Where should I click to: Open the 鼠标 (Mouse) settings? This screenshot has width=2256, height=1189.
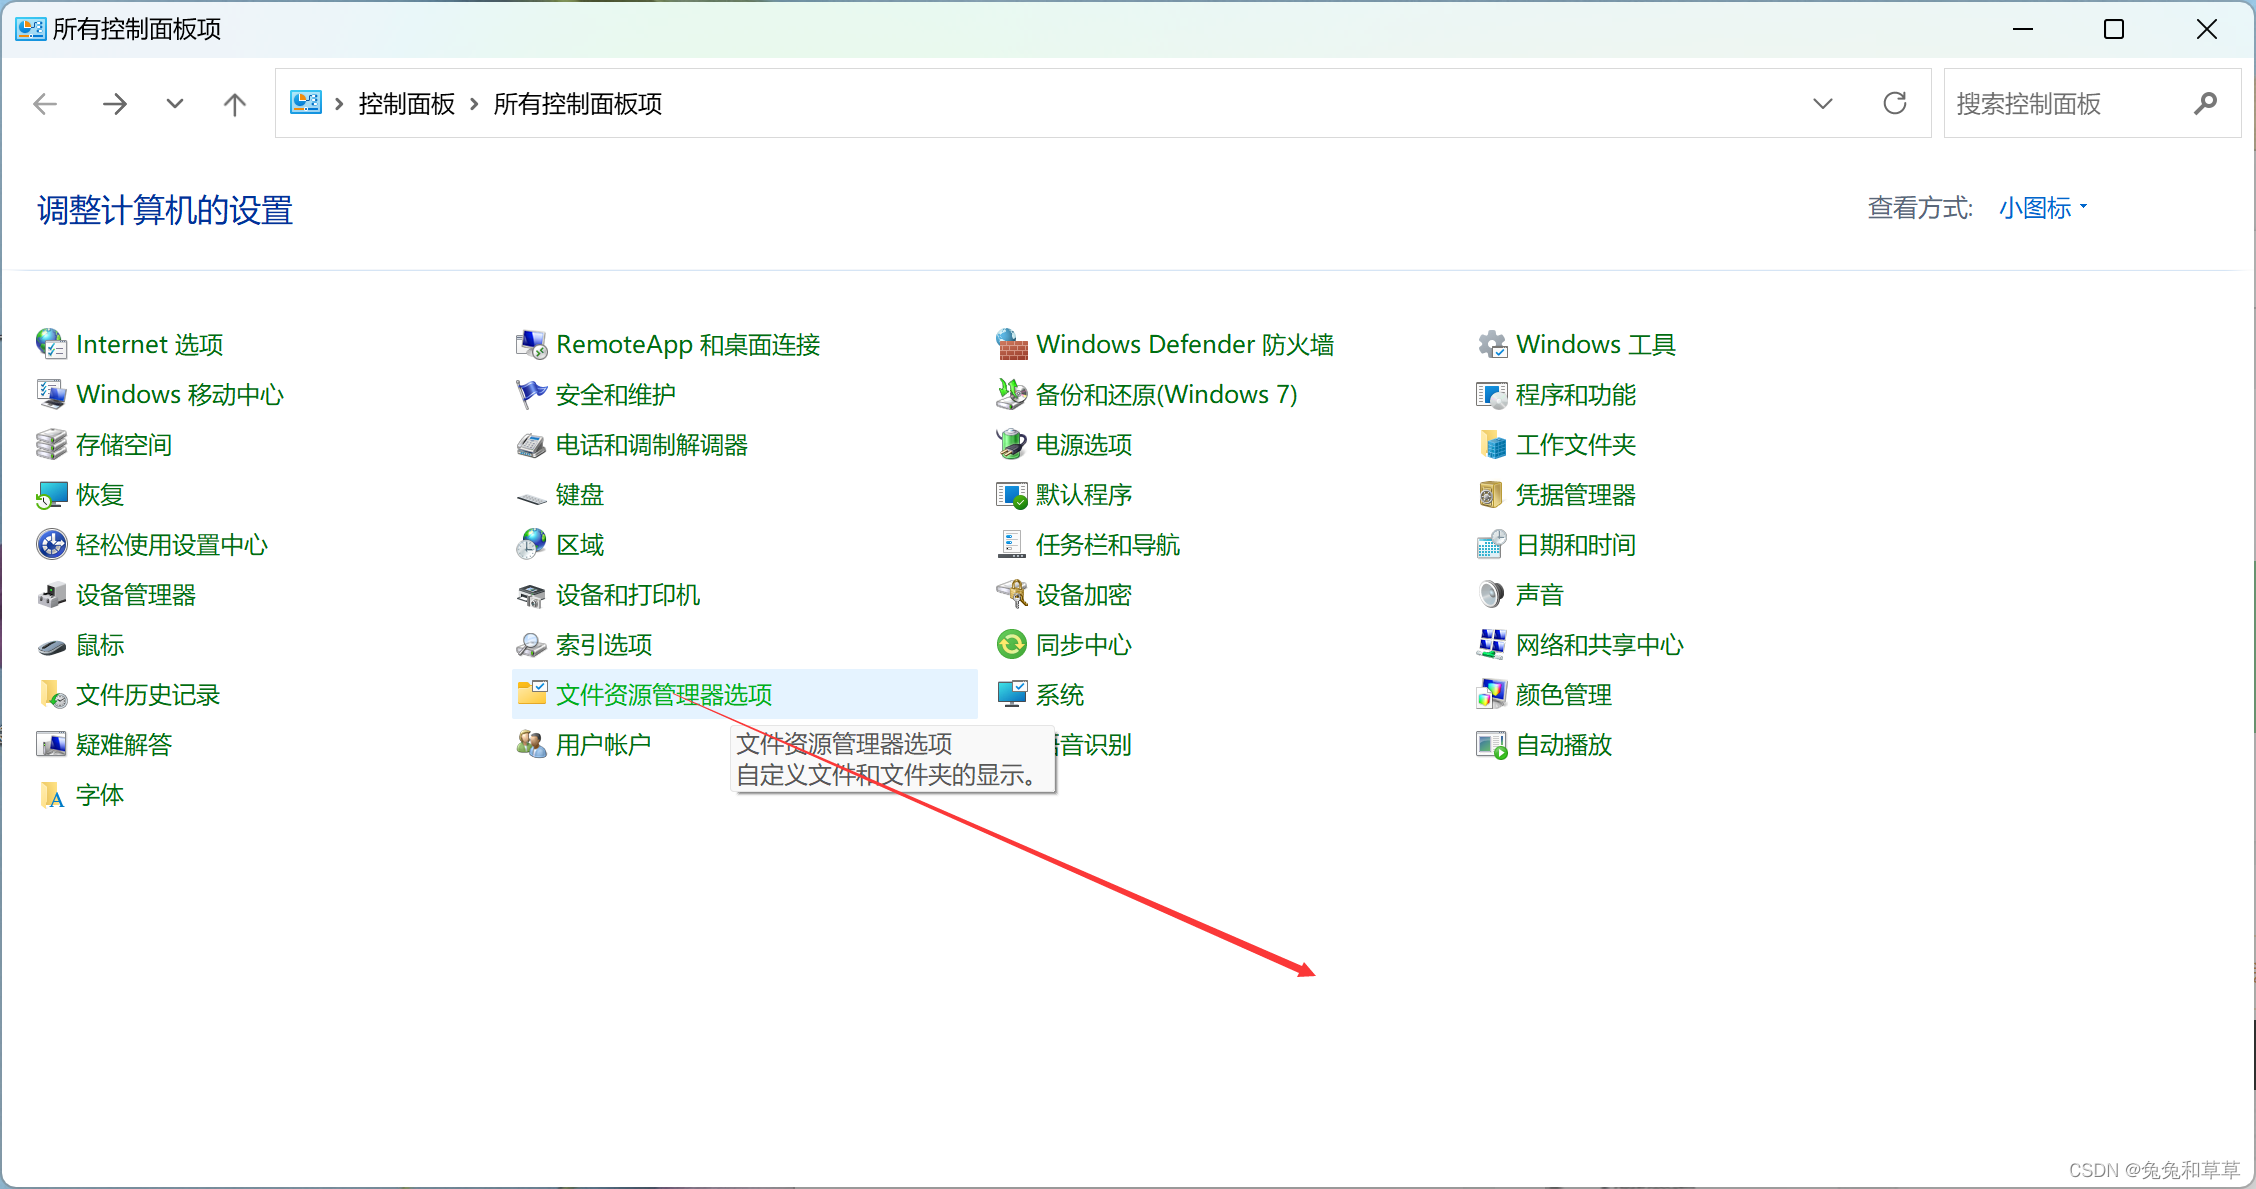pyautogui.click(x=99, y=645)
